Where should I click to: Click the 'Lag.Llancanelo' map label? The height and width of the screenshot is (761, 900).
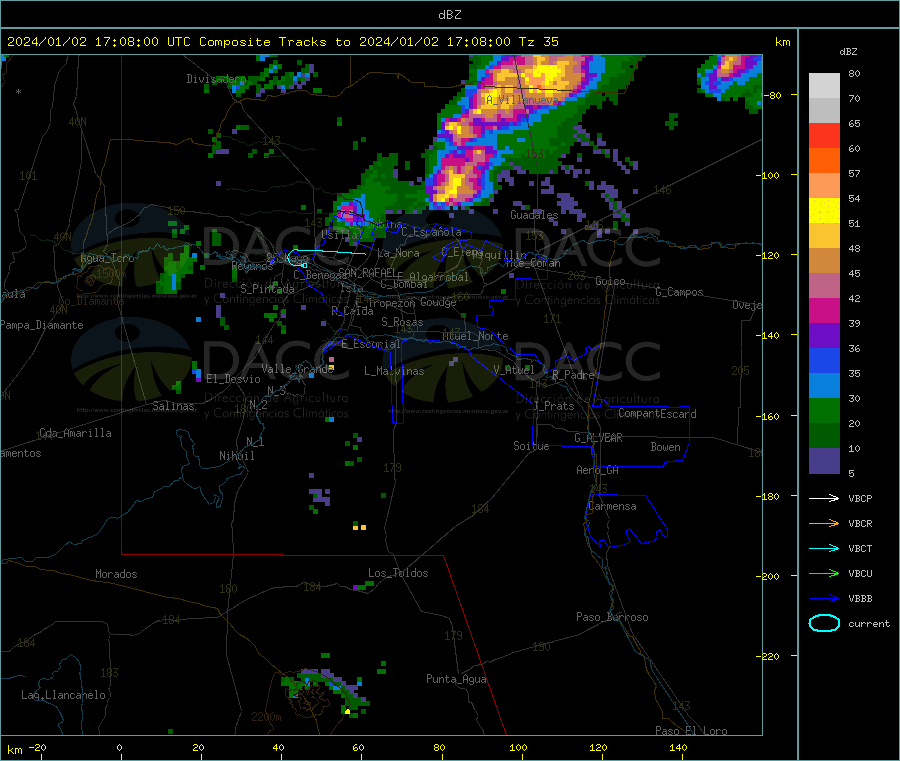[64, 695]
